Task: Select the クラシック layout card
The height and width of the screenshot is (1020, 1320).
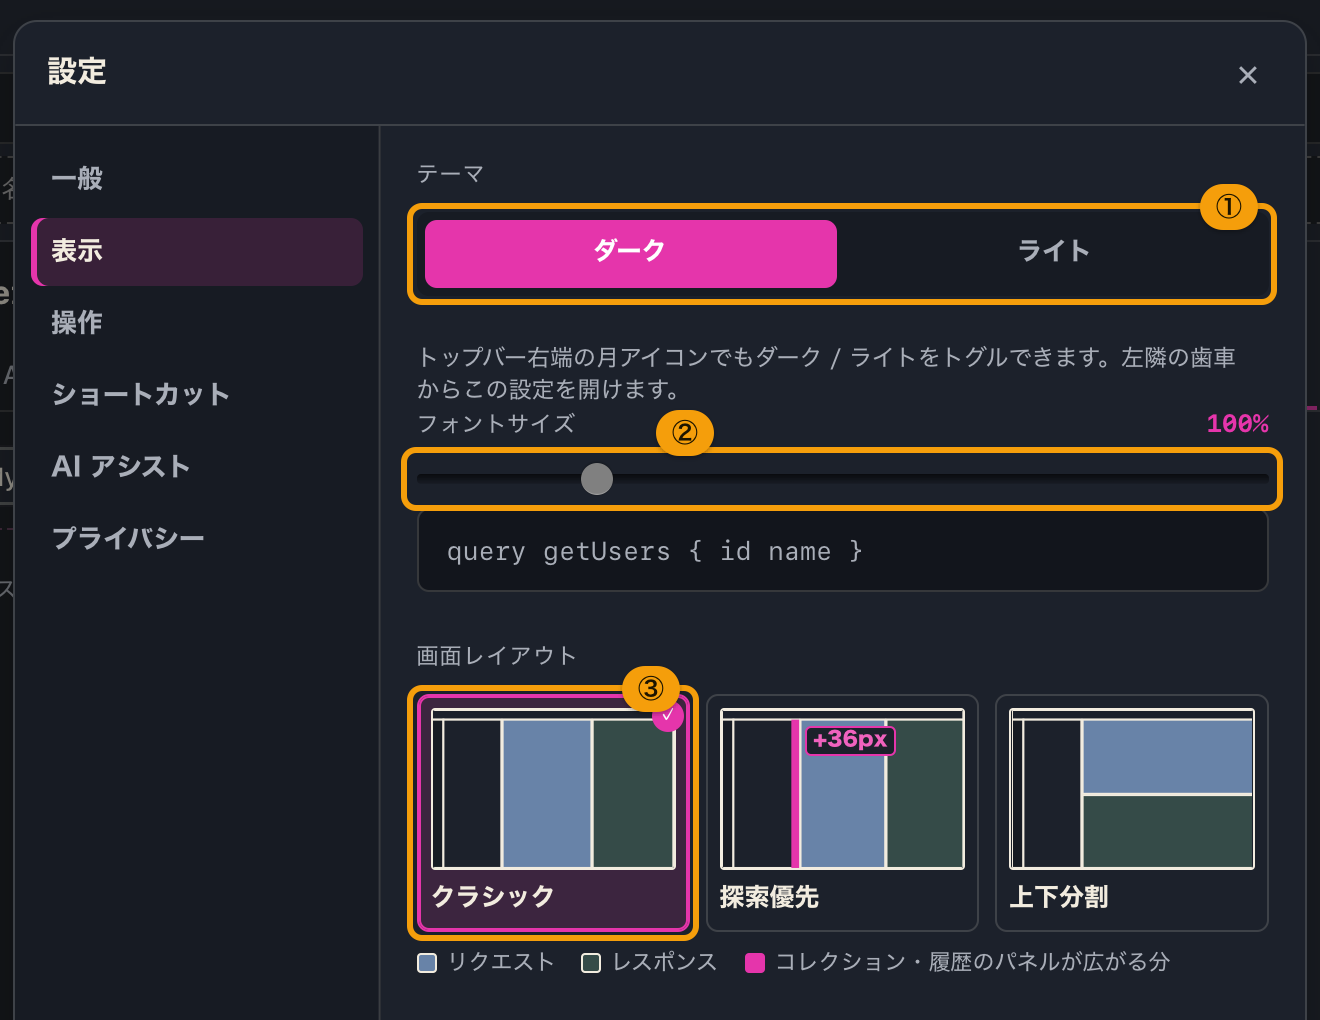Action: [553, 813]
